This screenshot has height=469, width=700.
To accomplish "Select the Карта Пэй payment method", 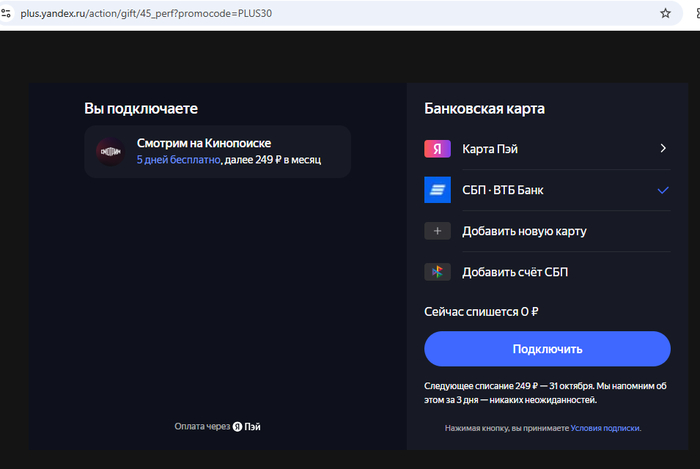I will (547, 149).
